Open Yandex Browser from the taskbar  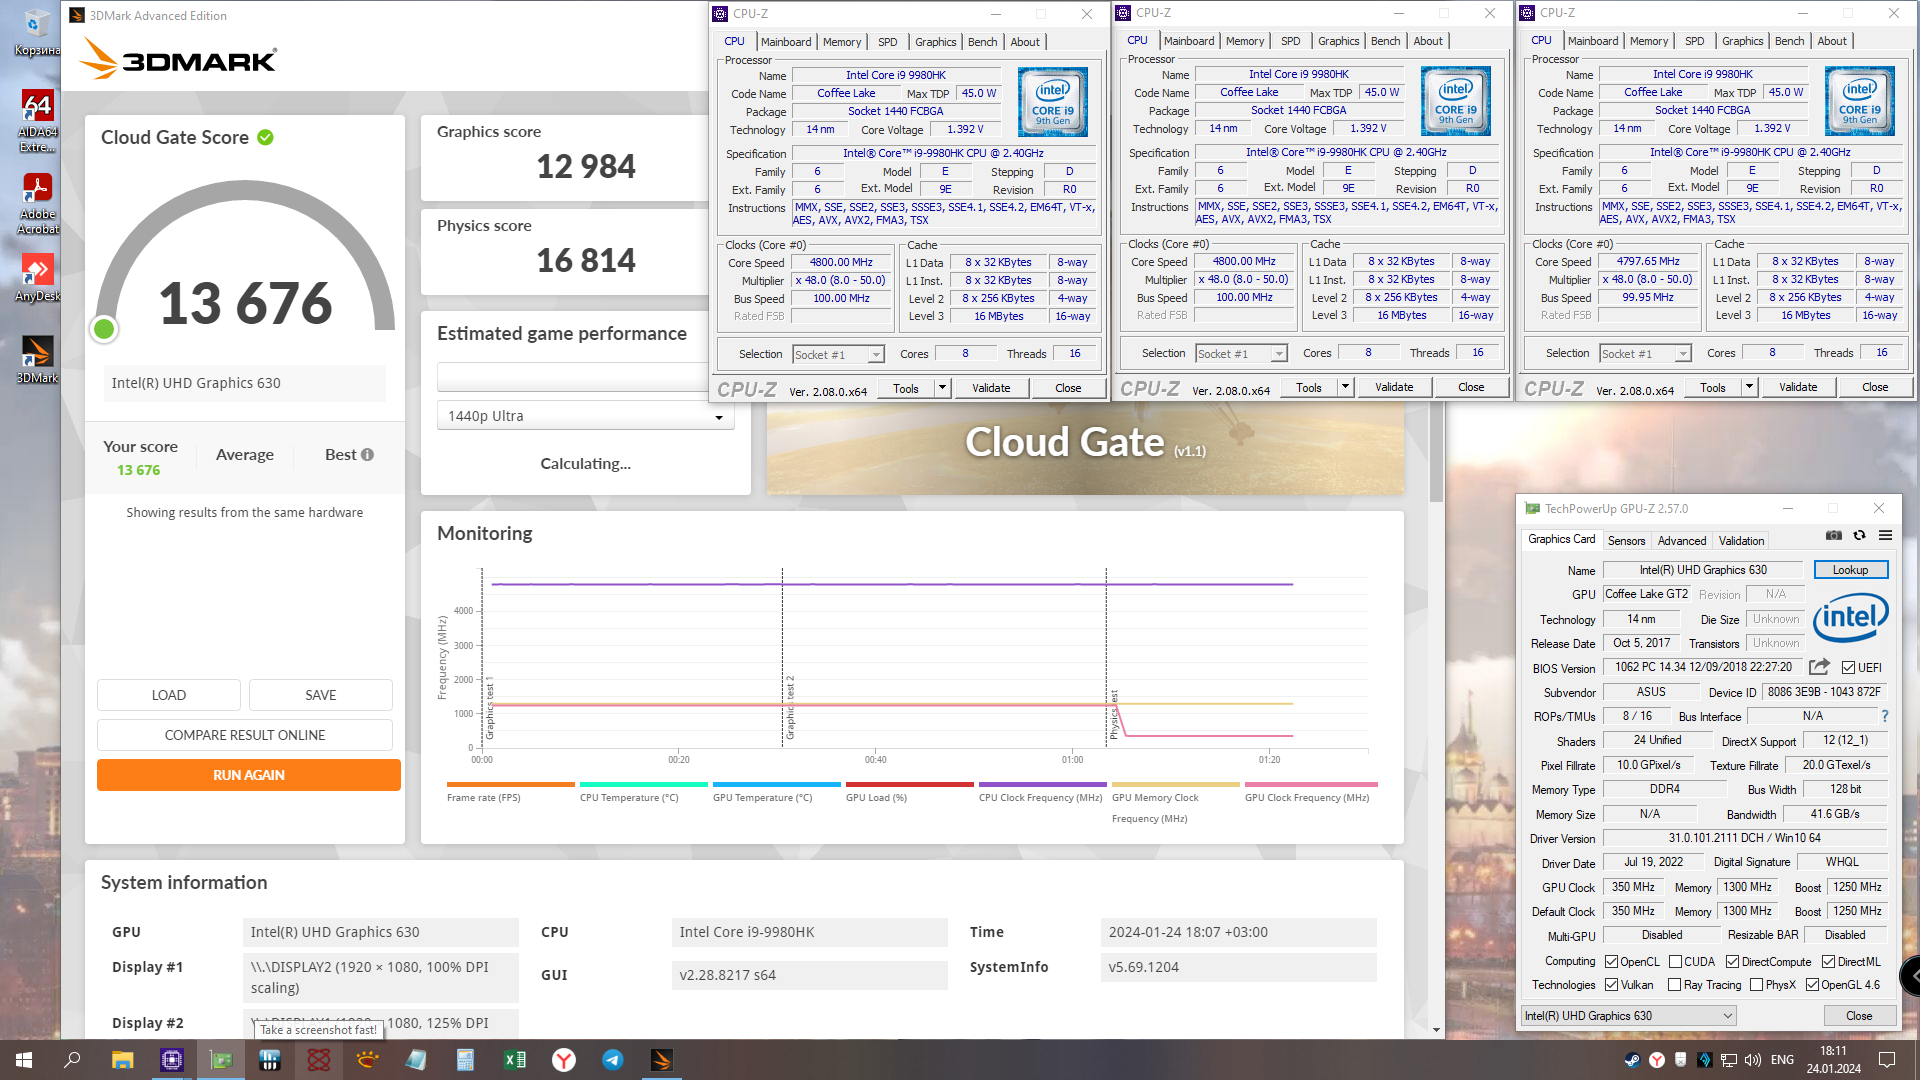point(564,1060)
